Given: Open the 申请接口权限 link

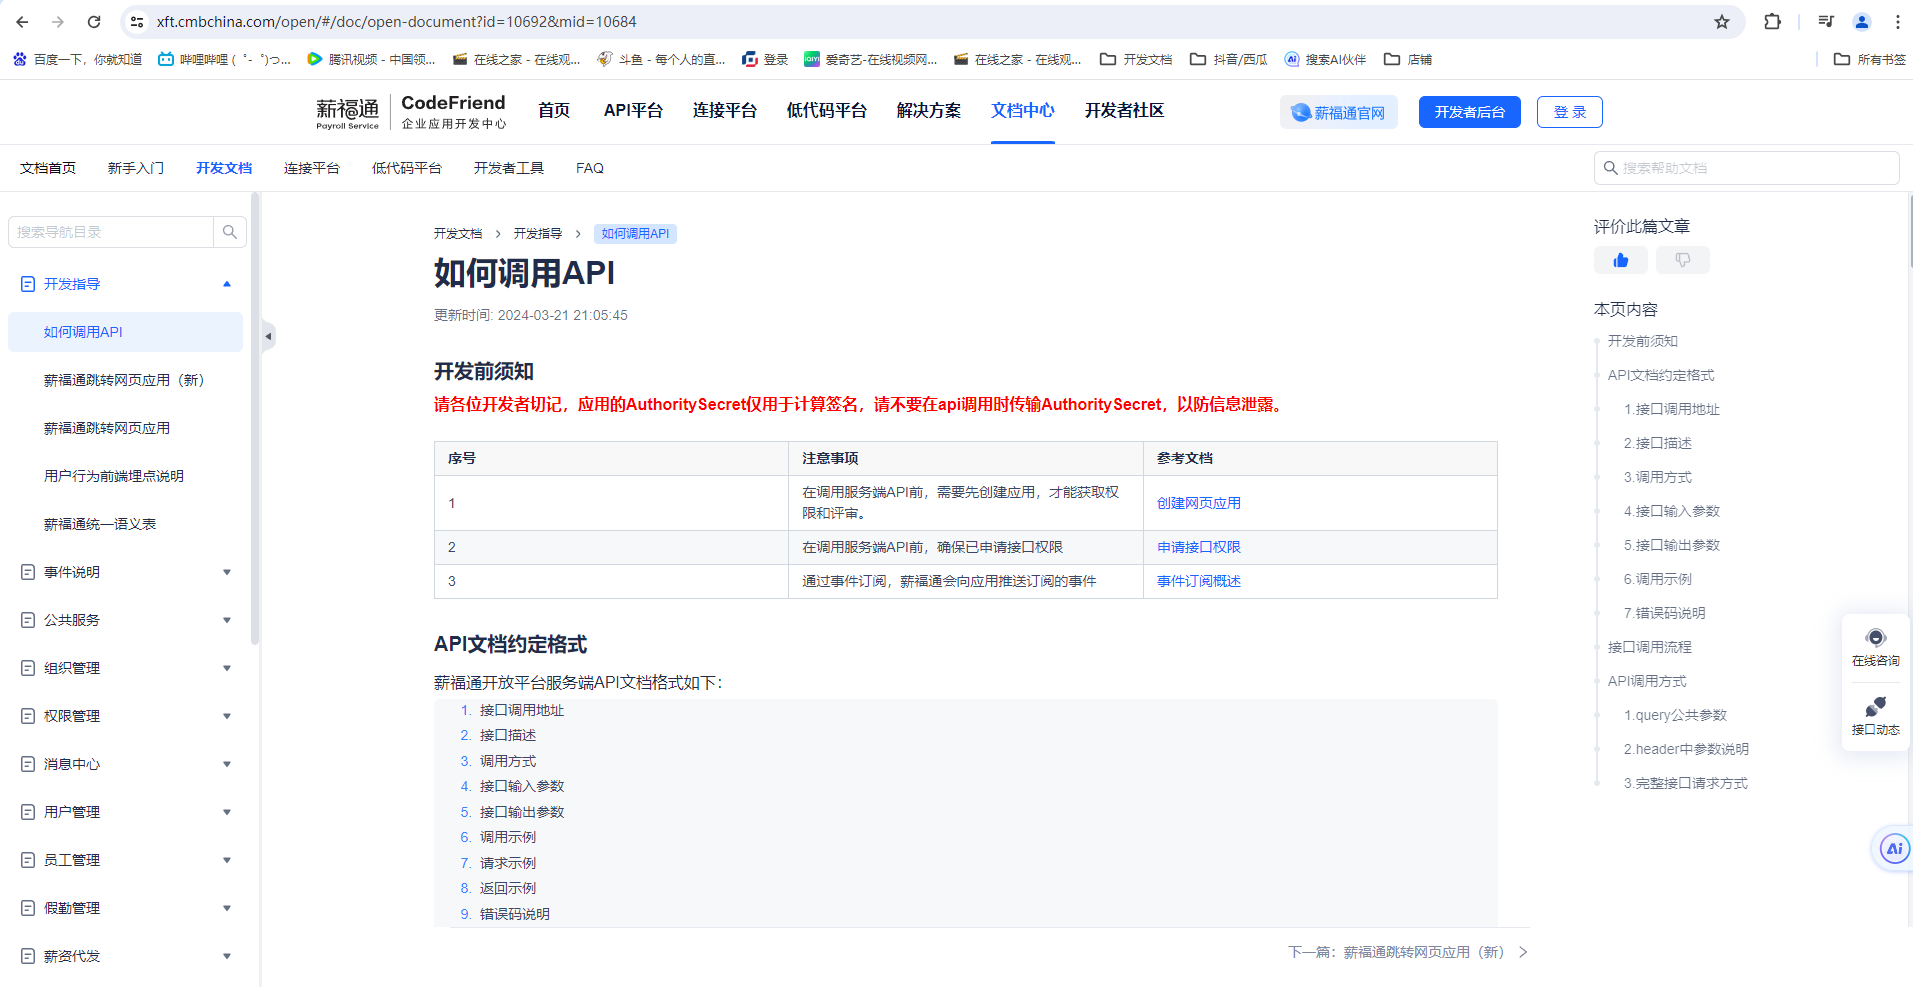Looking at the screenshot, I should 1199,547.
